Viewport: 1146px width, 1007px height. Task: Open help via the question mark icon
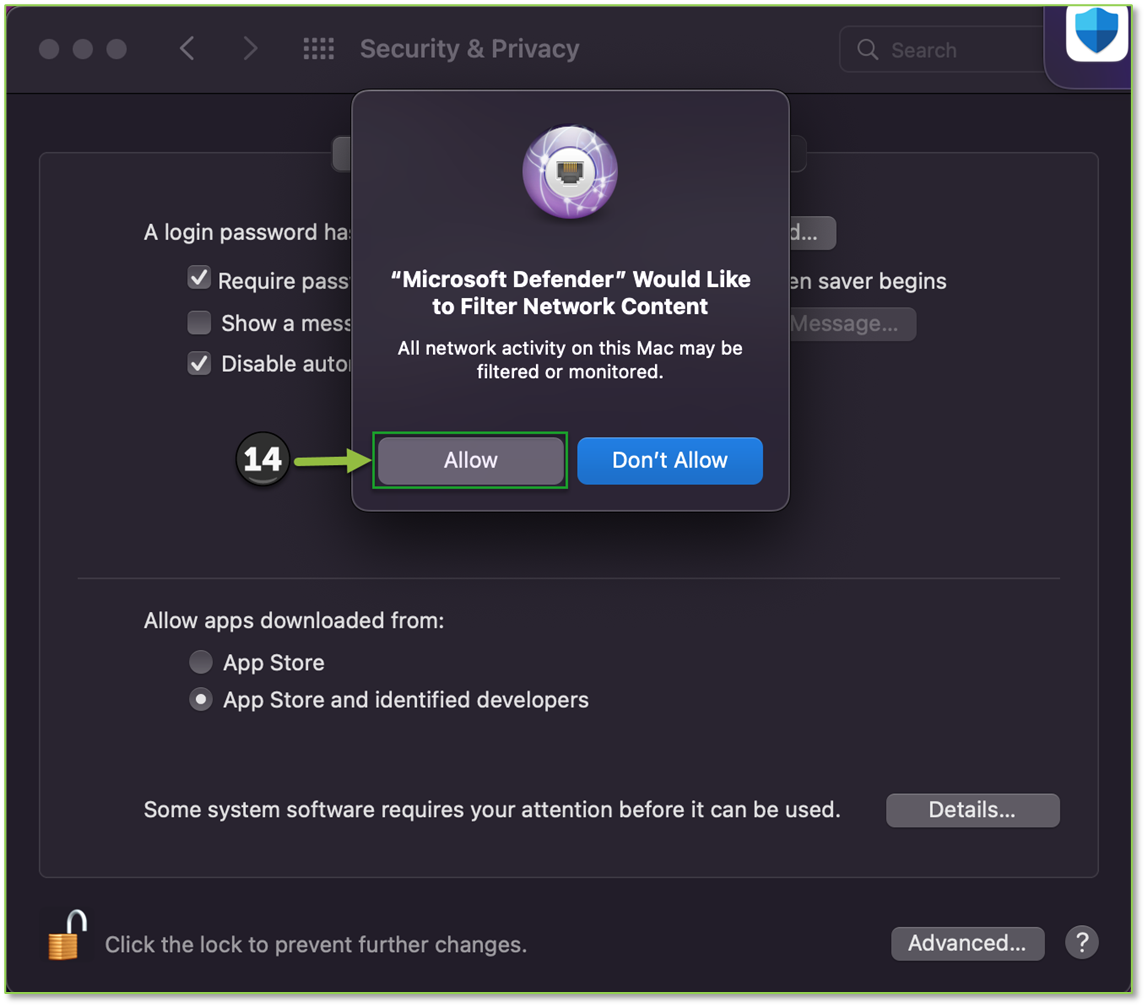click(1082, 942)
